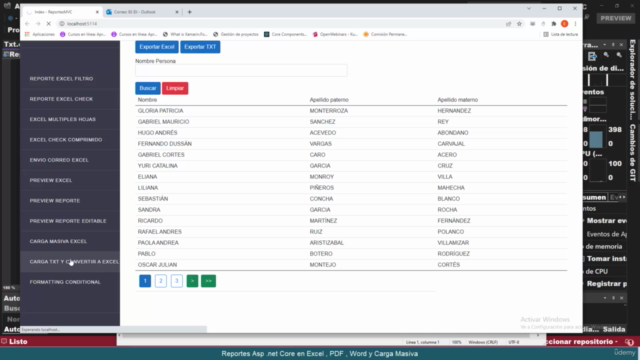Select the MONTERROZA surname cell

[x=329, y=111]
